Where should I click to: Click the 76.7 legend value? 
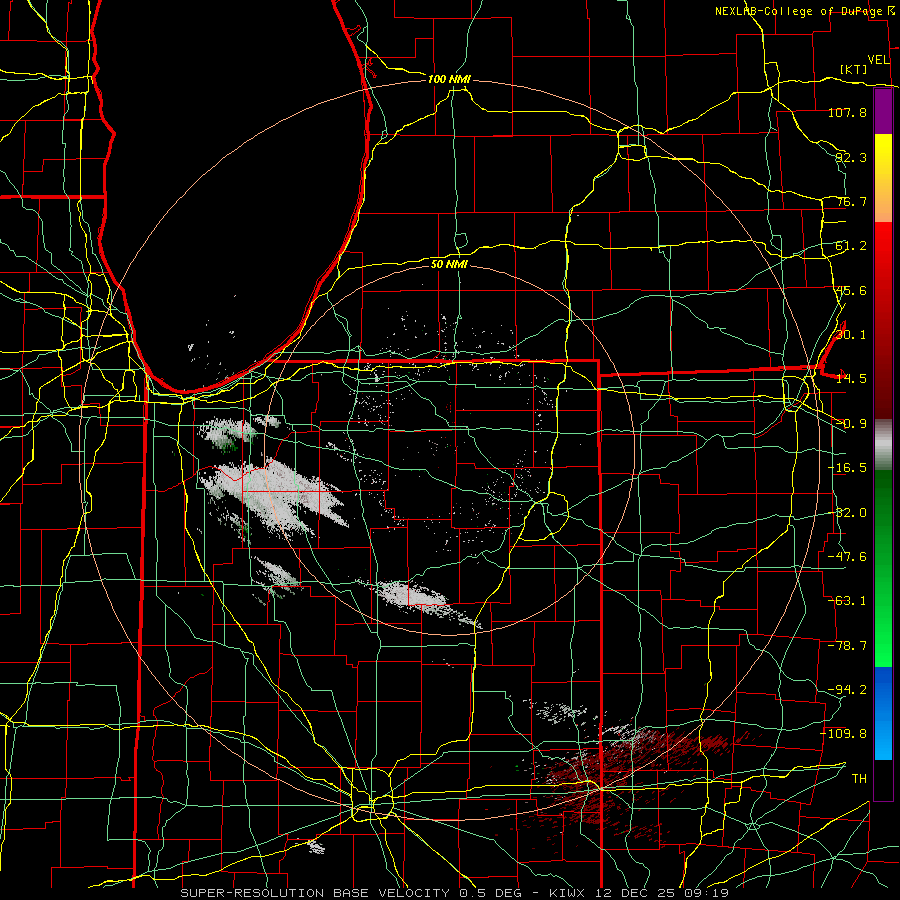[x=851, y=201]
